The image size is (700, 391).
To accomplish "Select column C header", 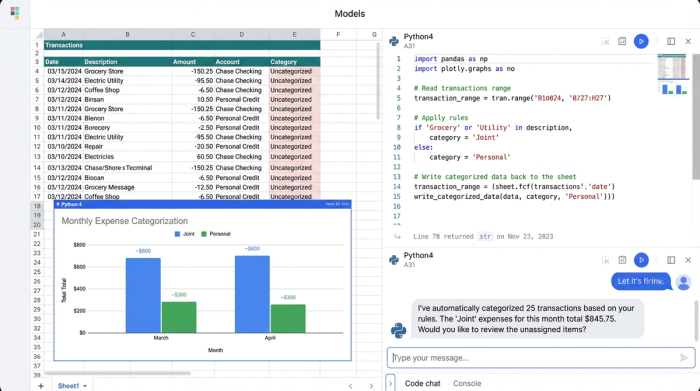I will pyautogui.click(x=193, y=34).
